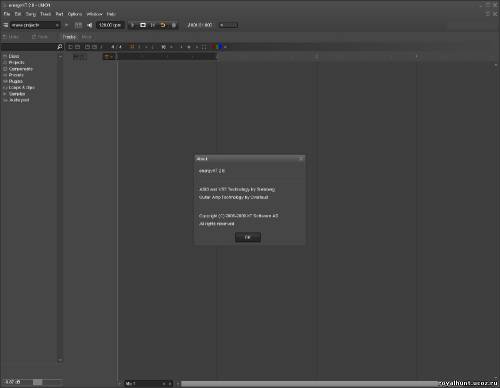Open the File menu
This screenshot has width=500, height=388.
point(7,14)
